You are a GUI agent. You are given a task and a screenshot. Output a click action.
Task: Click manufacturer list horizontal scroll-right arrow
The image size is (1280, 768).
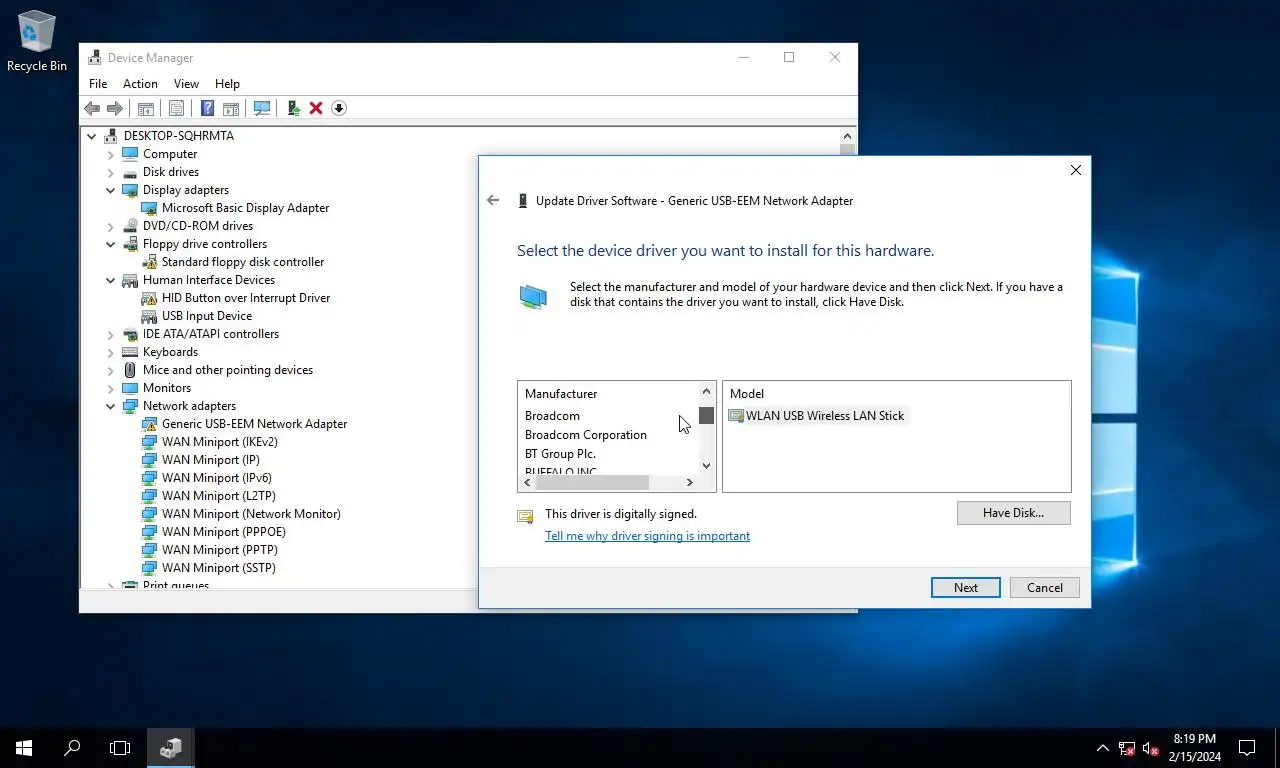(689, 483)
